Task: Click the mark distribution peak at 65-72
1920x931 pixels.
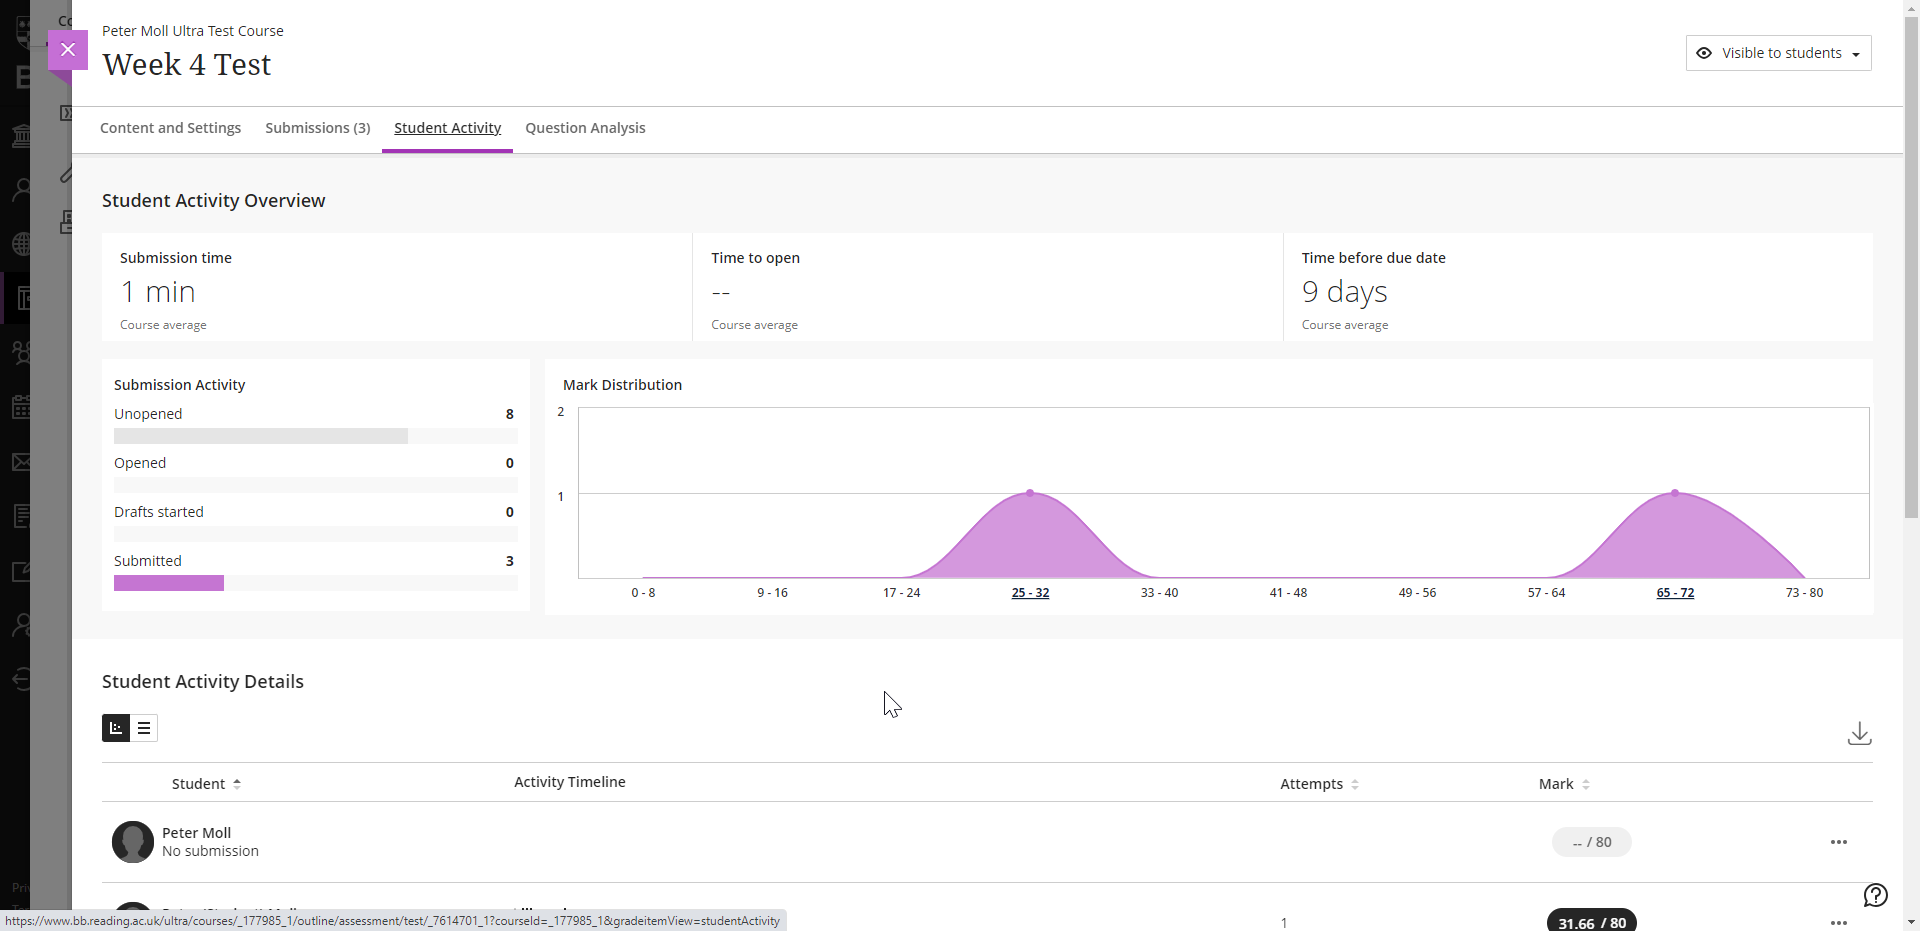Action: (x=1675, y=494)
